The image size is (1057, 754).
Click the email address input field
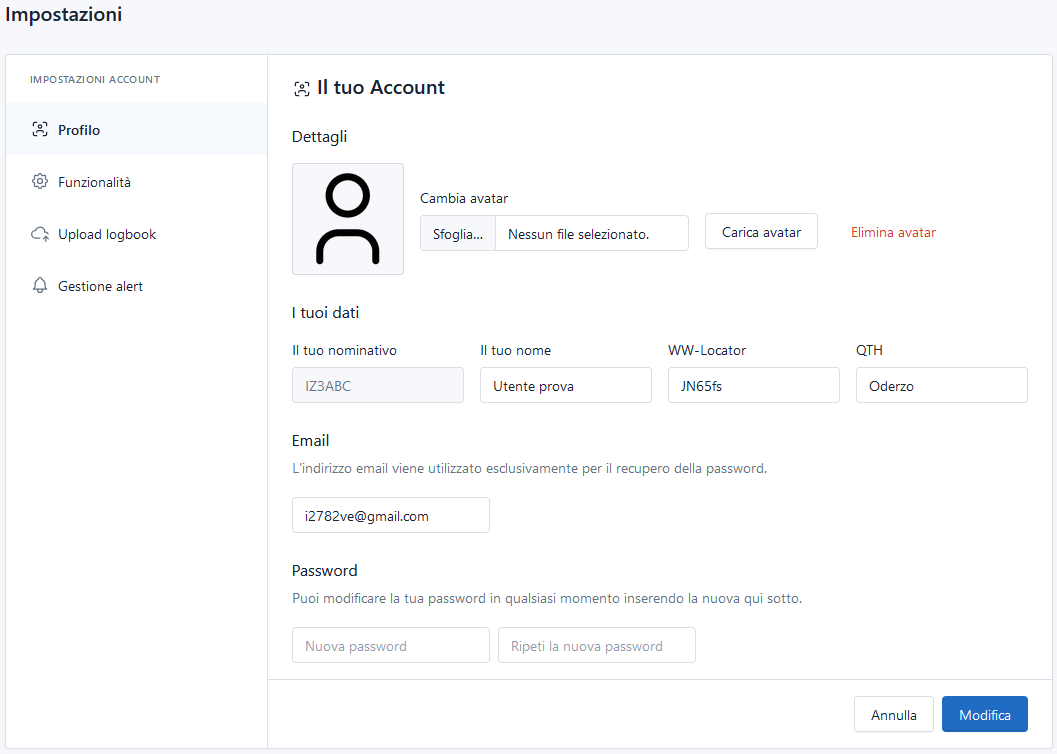390,515
